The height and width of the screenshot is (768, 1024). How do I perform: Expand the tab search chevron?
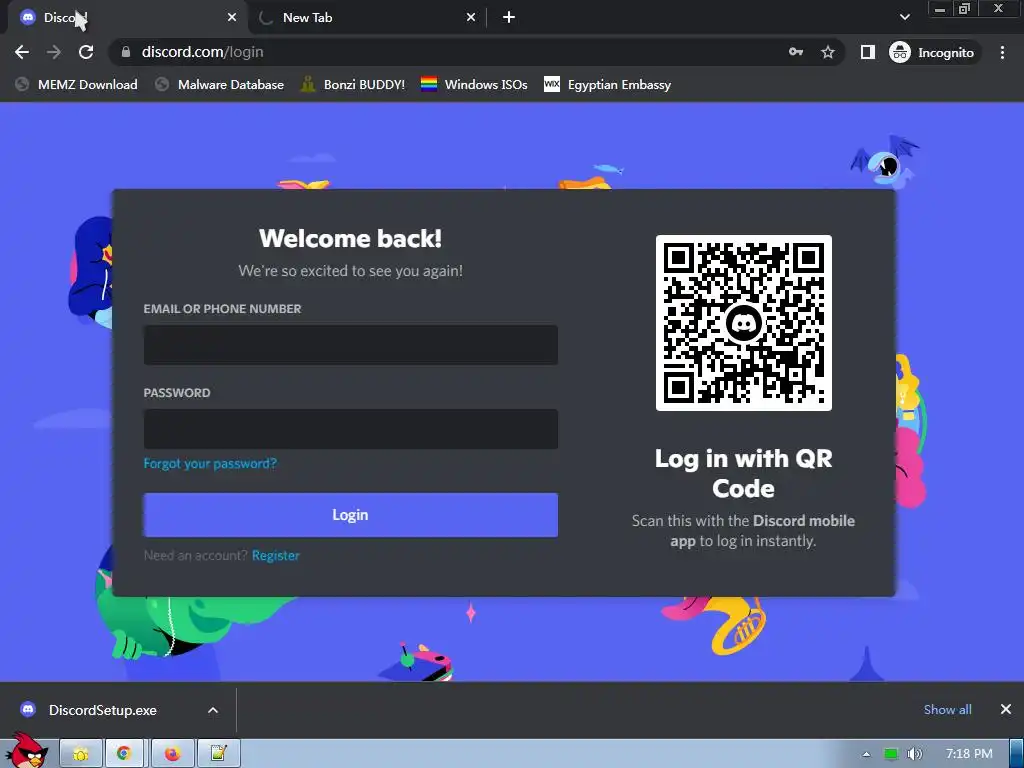(x=904, y=17)
